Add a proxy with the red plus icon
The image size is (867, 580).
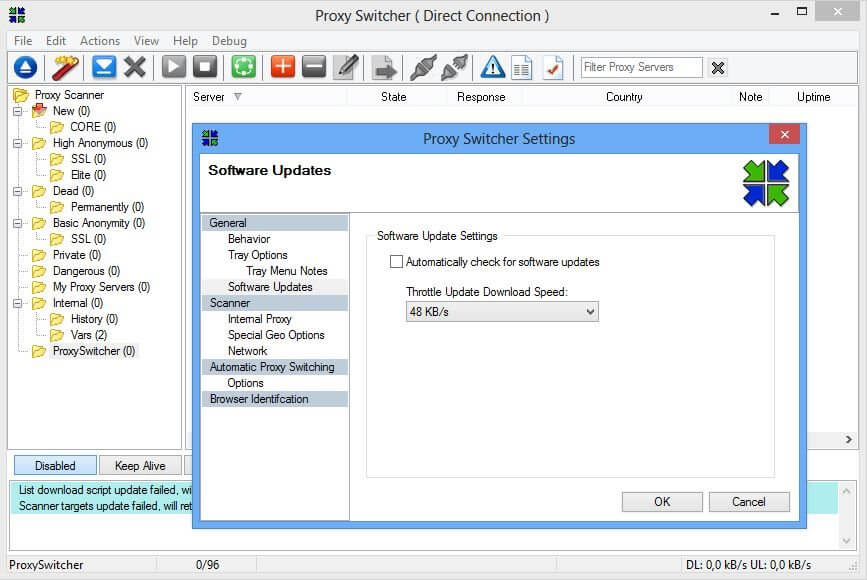click(x=283, y=67)
